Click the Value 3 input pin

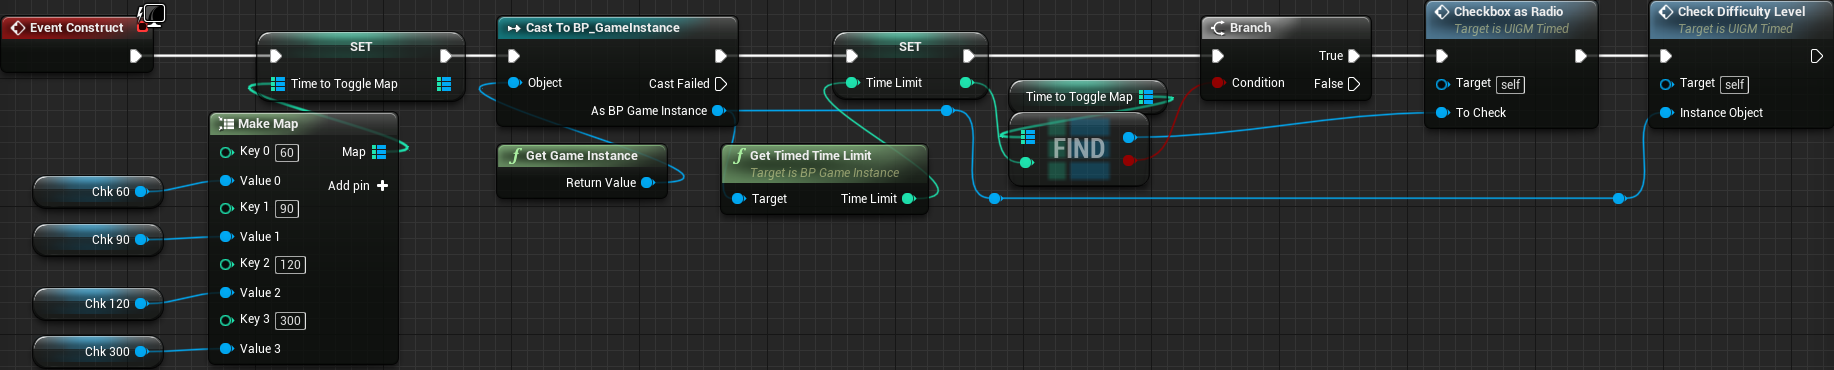(x=226, y=348)
